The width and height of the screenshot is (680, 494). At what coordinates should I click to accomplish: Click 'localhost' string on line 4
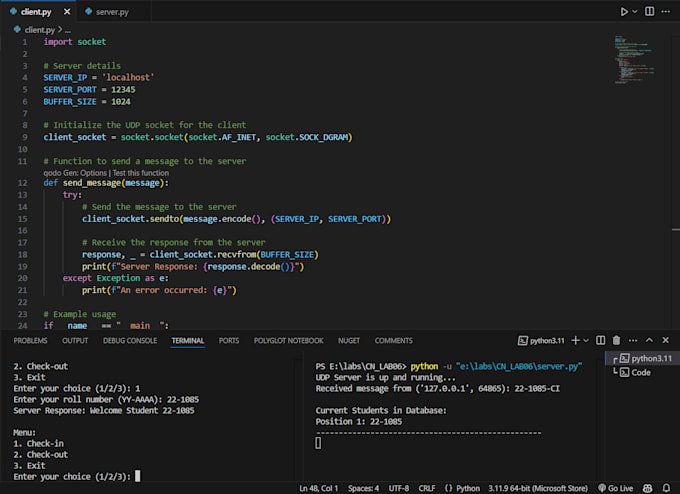[128, 77]
